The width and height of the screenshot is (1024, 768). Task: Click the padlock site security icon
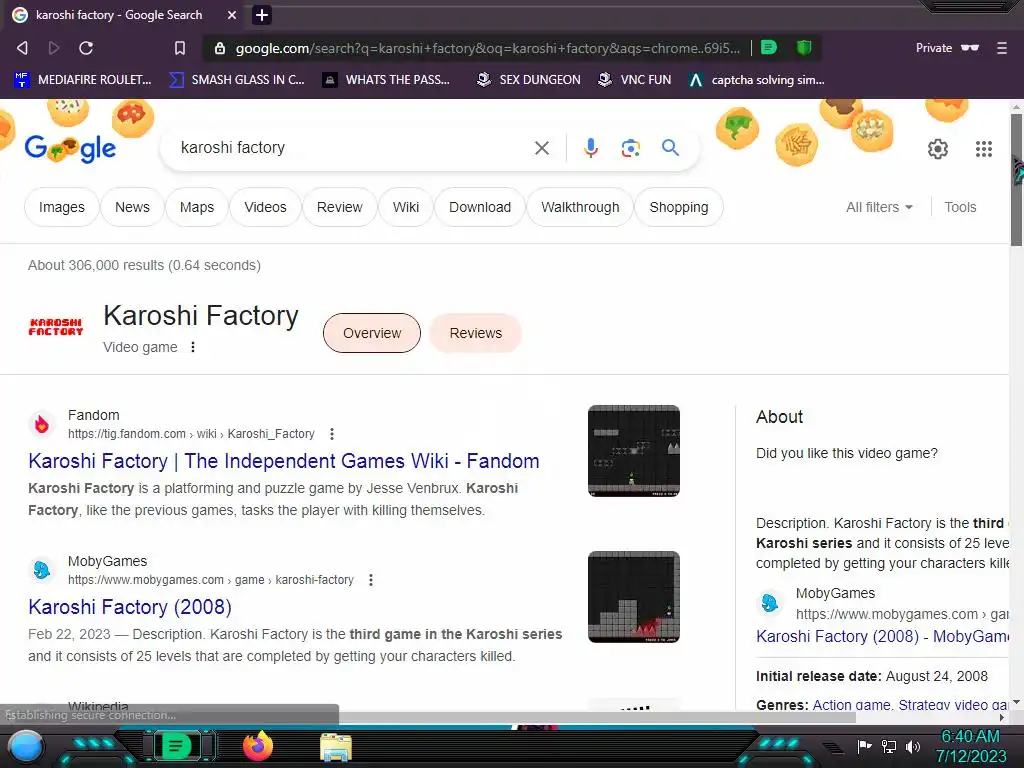click(220, 48)
